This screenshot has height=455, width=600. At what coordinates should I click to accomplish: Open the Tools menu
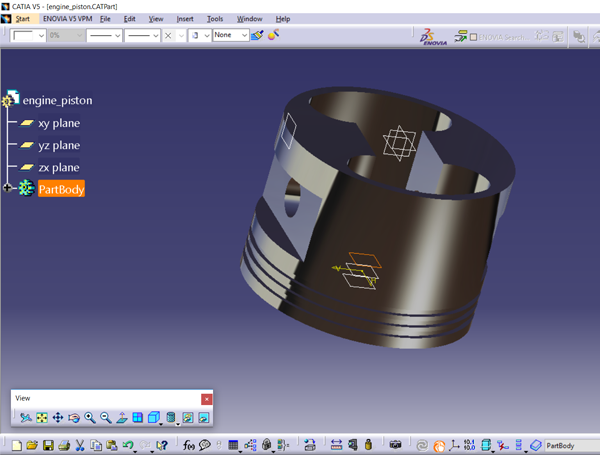(x=215, y=19)
